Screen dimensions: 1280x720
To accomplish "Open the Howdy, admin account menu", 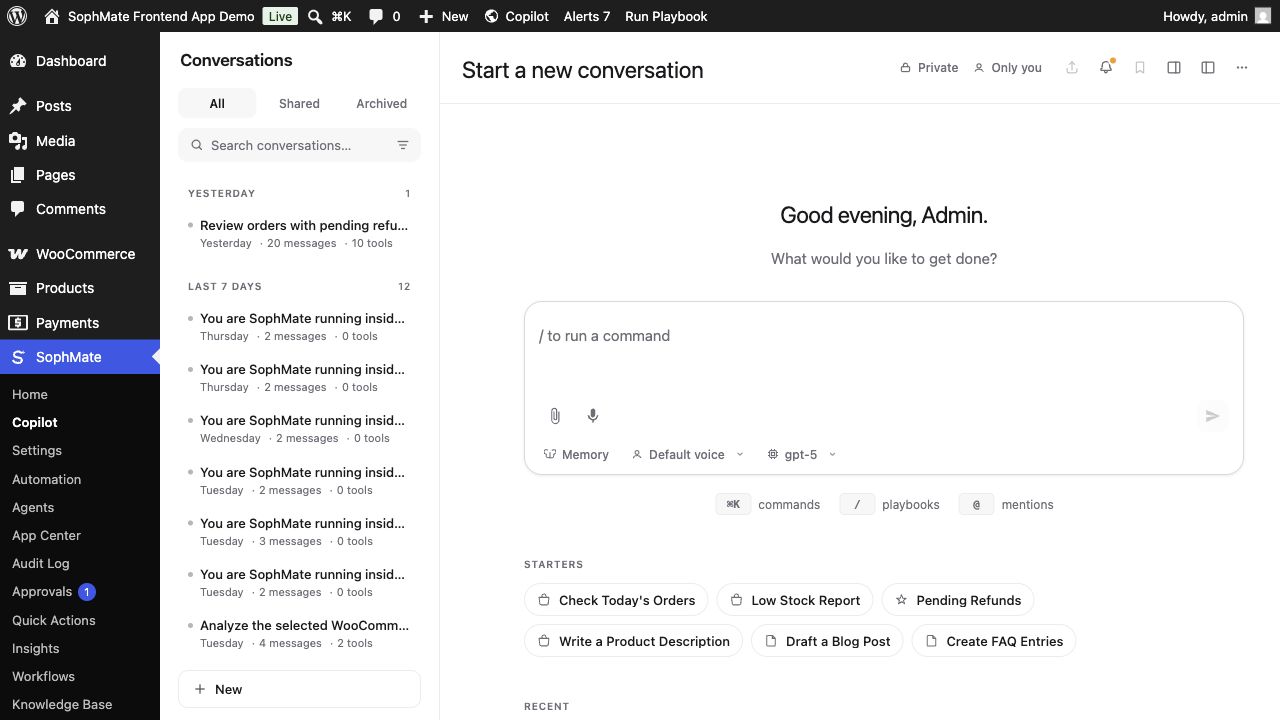I will point(1216,16).
